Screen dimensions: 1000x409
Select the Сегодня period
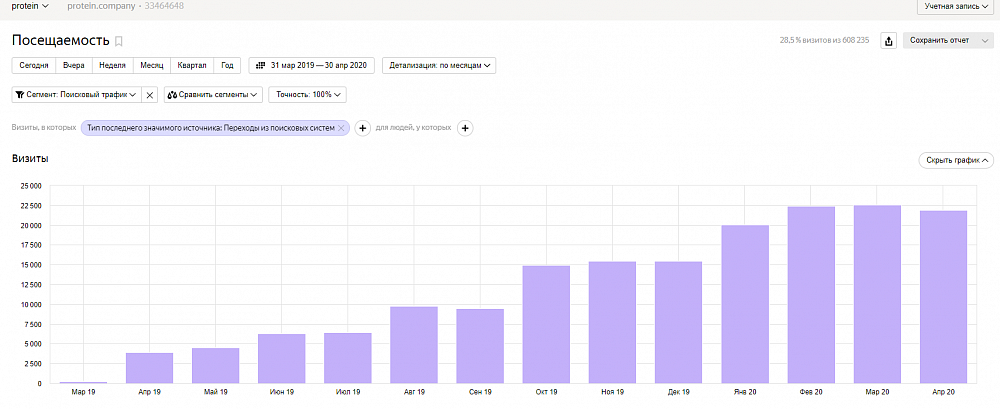34,65
